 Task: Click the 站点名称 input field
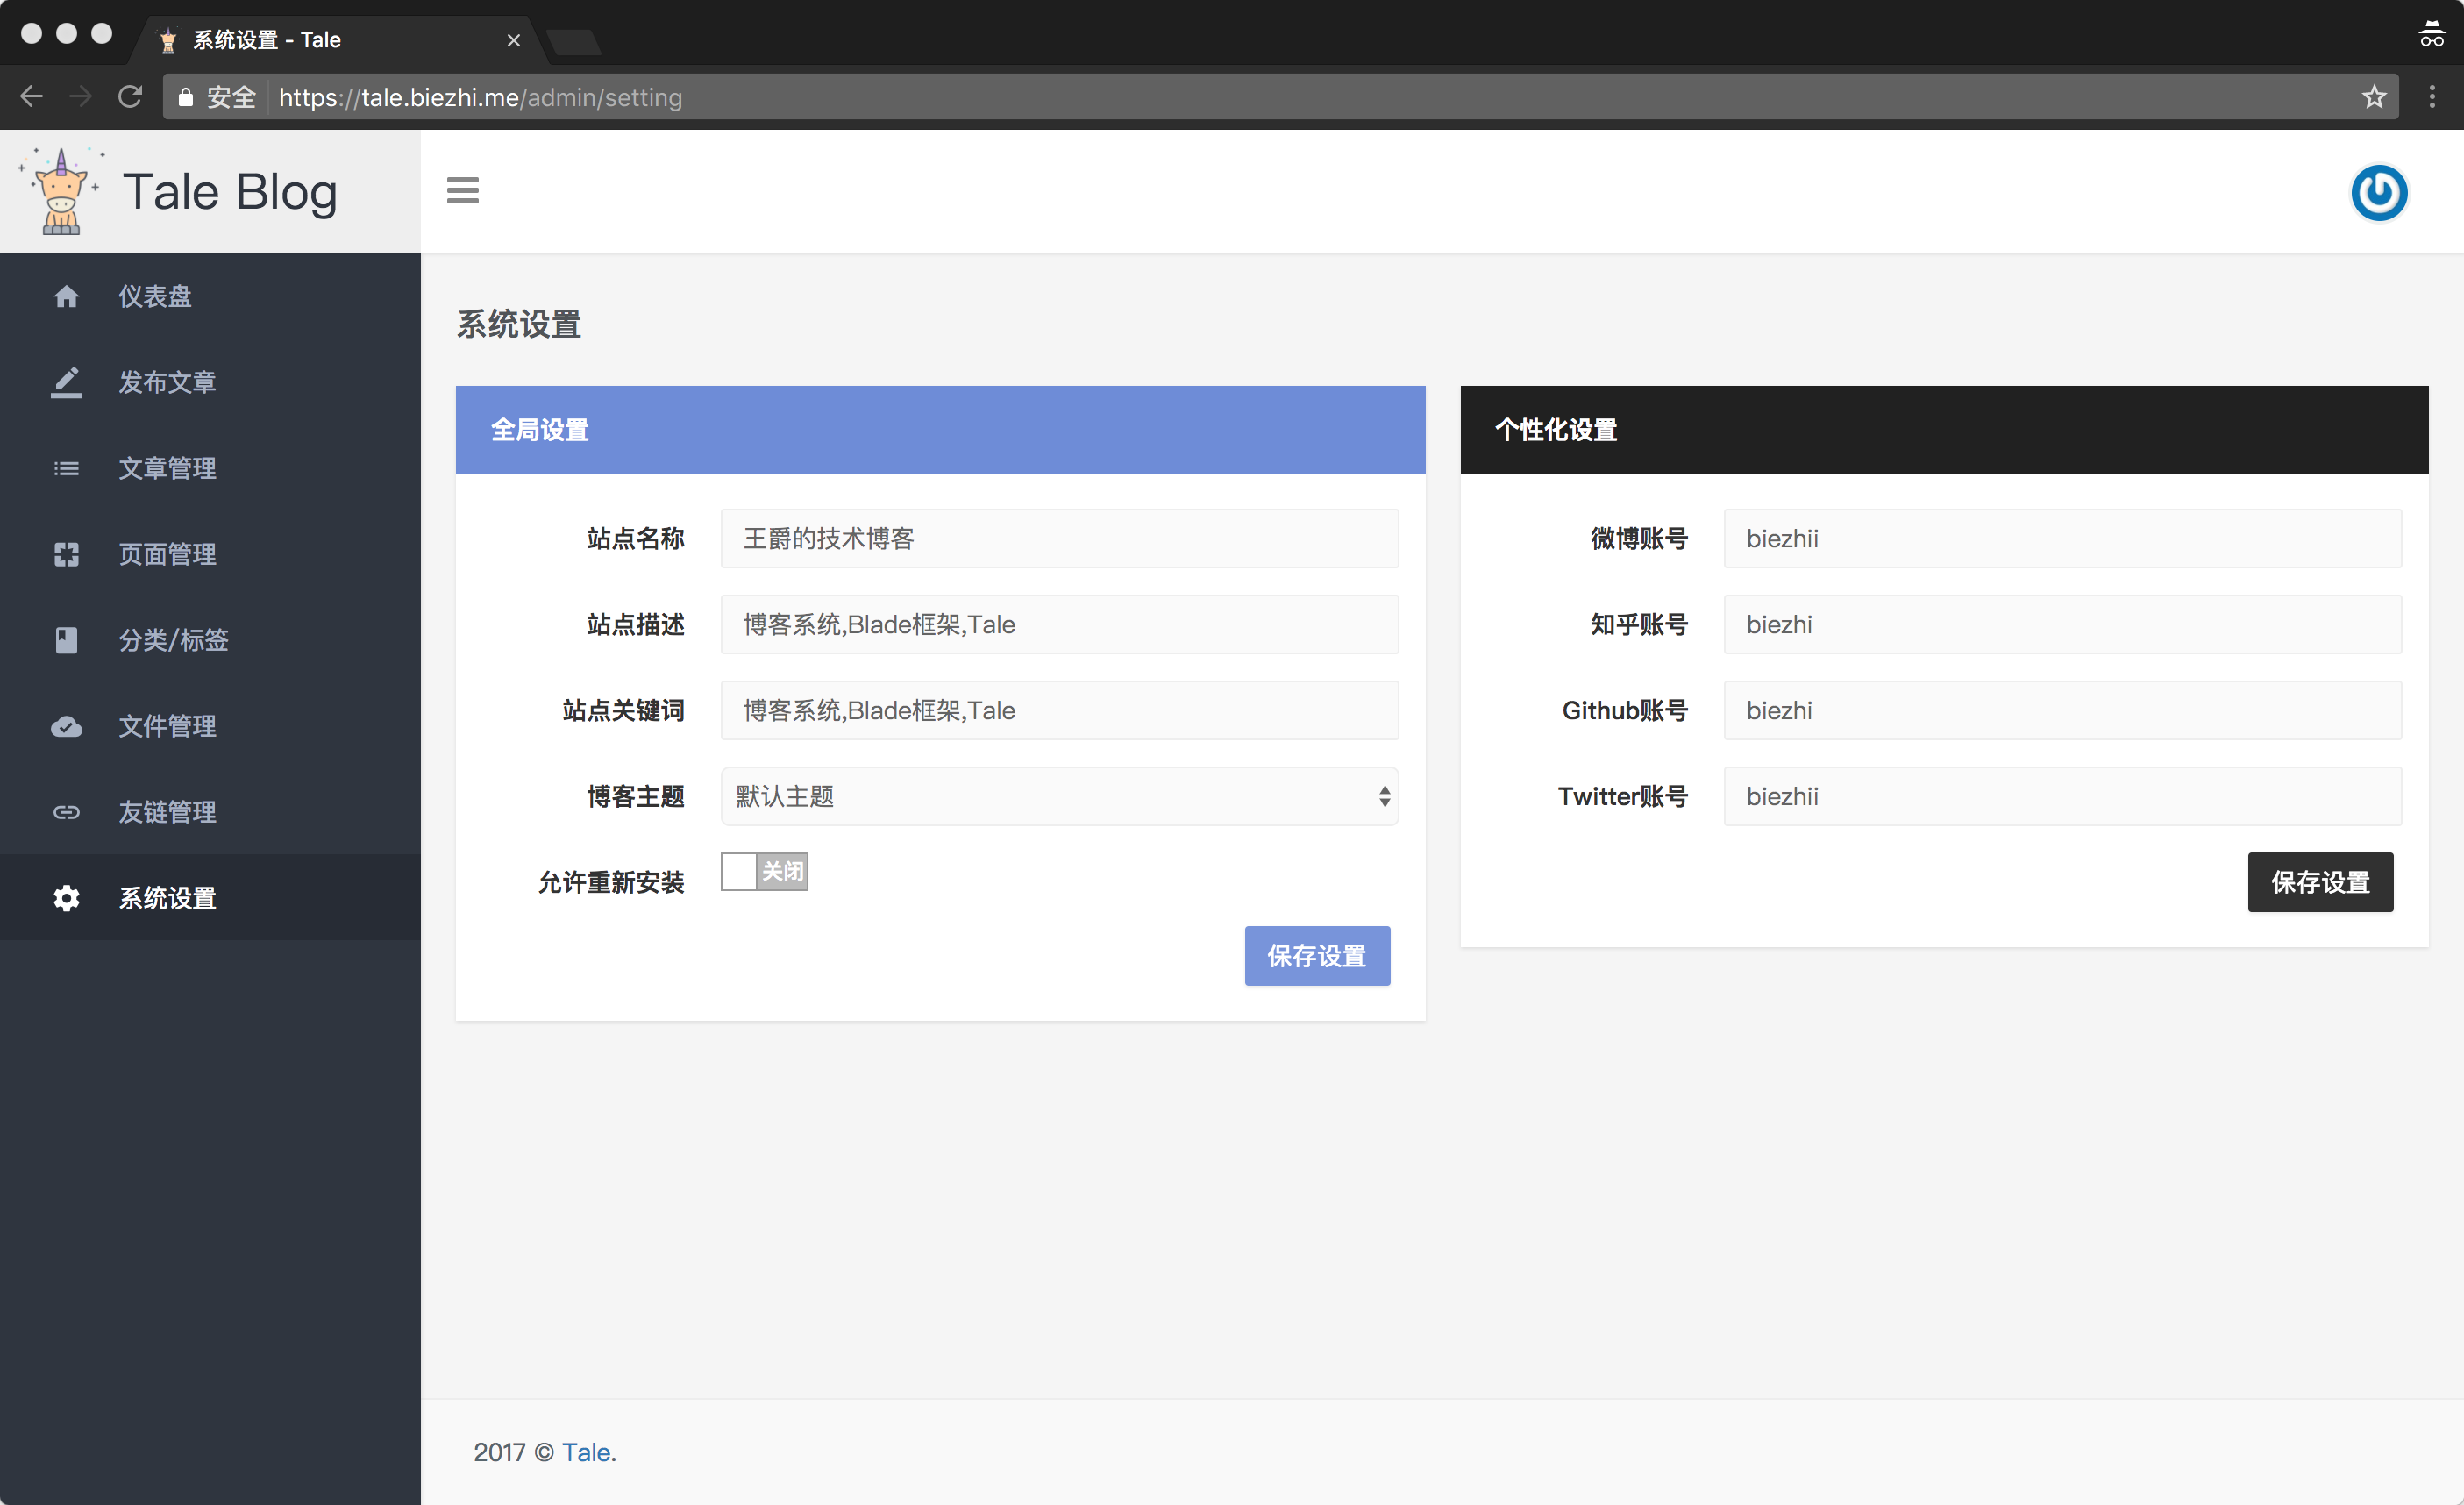tap(1059, 538)
